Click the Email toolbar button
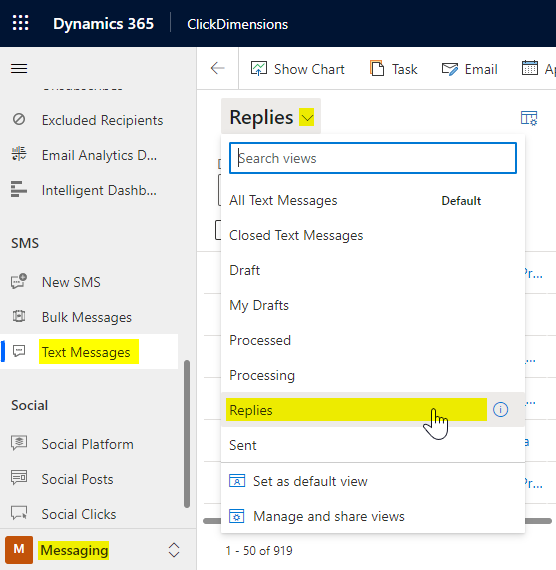Screen dimensions: 556x570 click(469, 69)
